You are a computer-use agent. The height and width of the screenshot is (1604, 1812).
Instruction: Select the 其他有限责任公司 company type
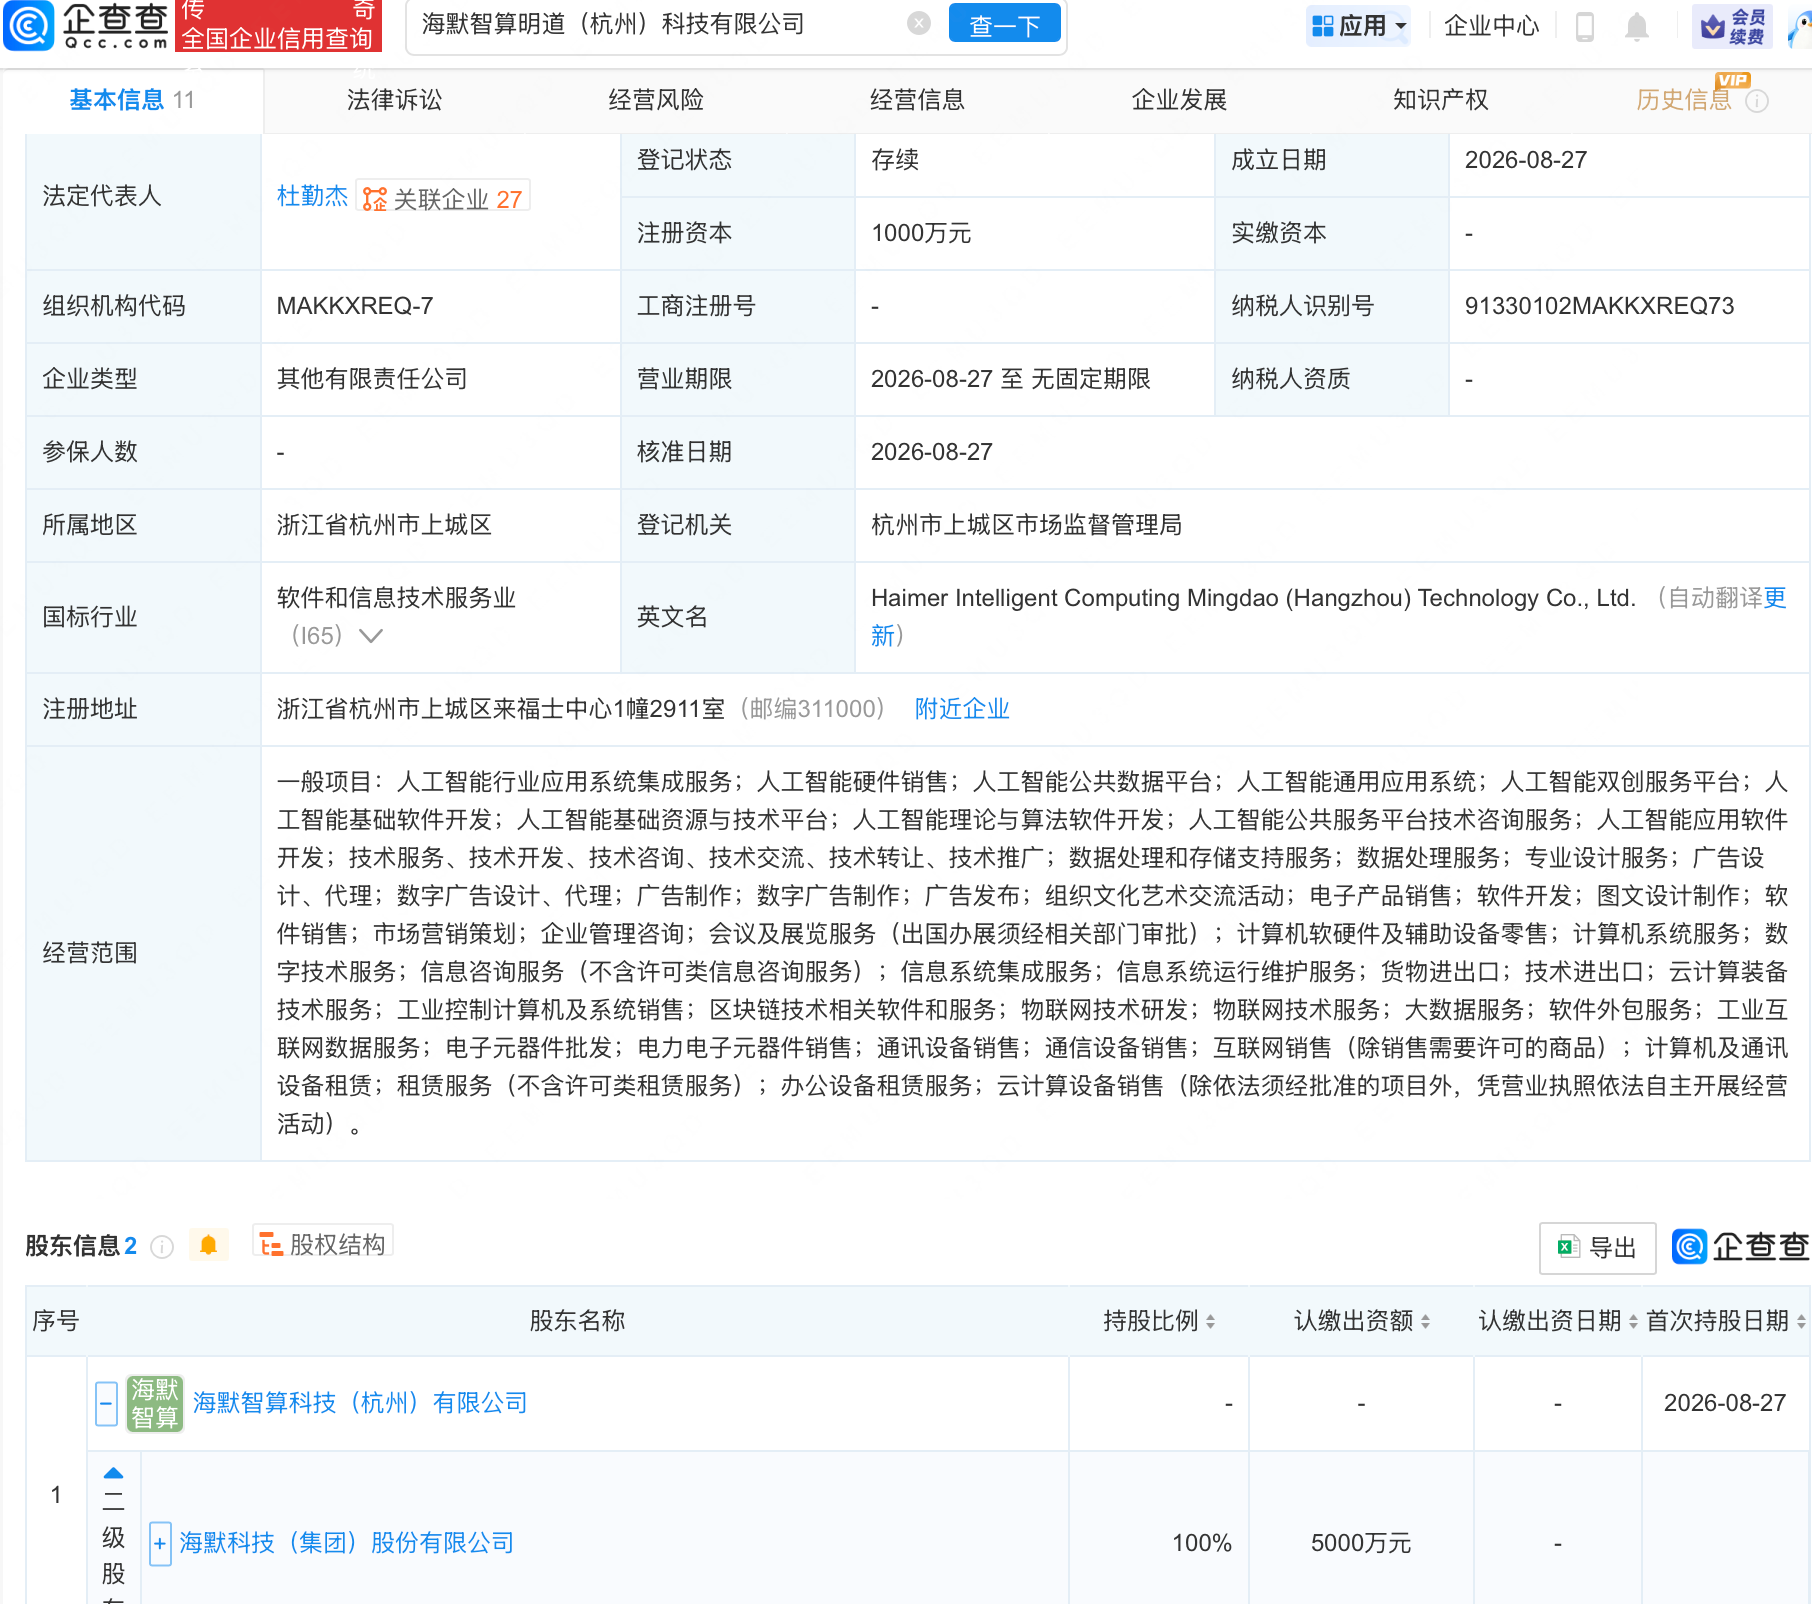[372, 379]
